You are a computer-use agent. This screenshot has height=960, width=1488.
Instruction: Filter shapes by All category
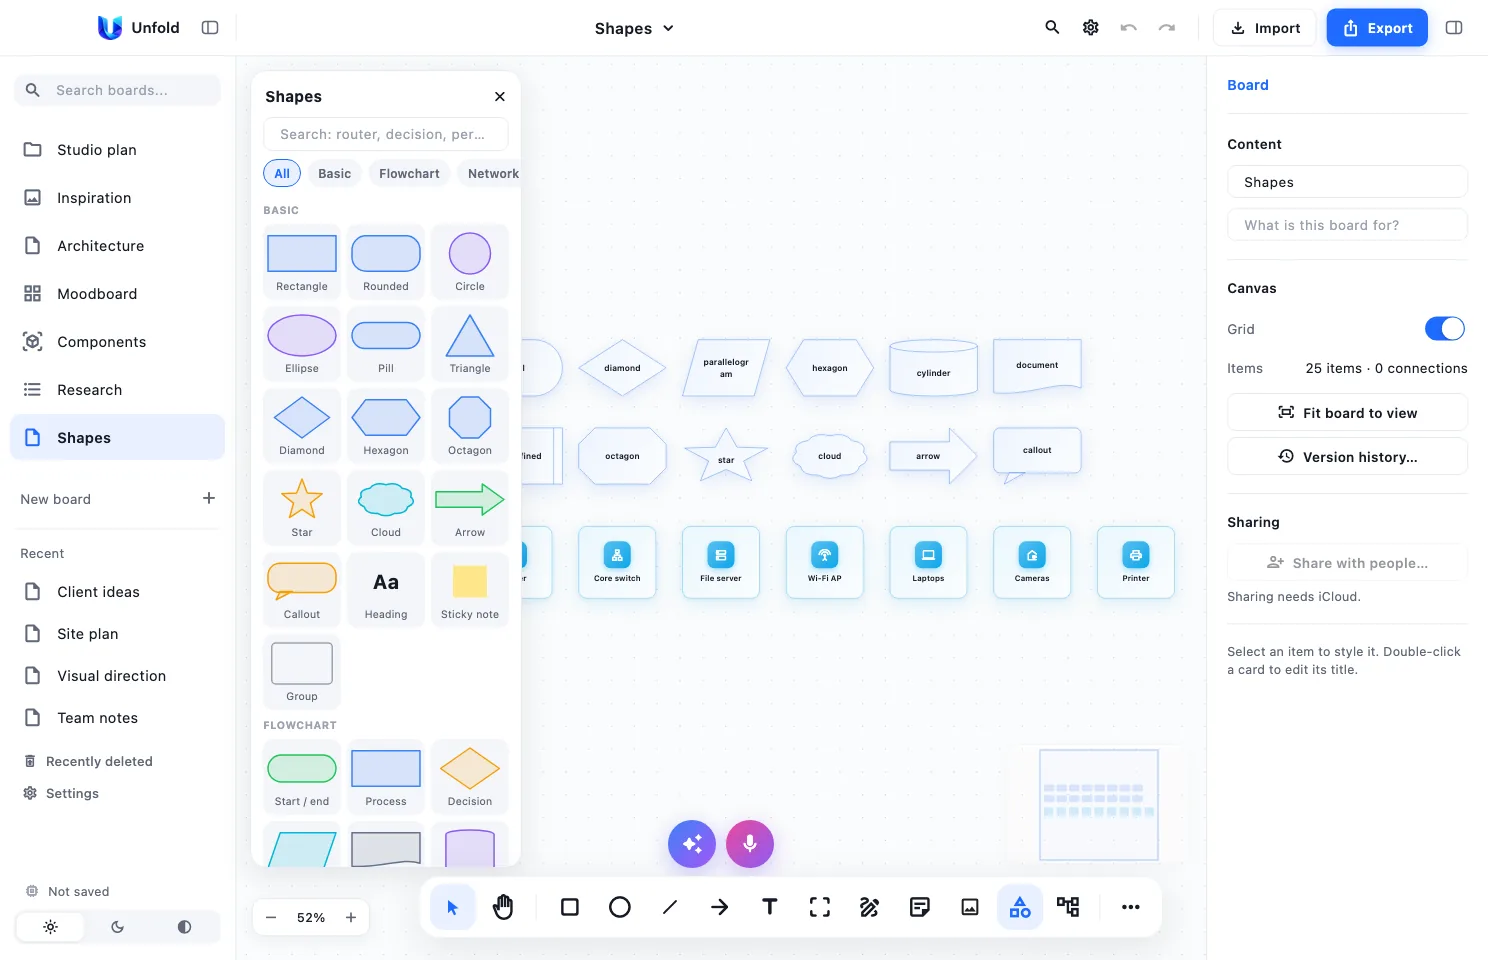point(282,174)
